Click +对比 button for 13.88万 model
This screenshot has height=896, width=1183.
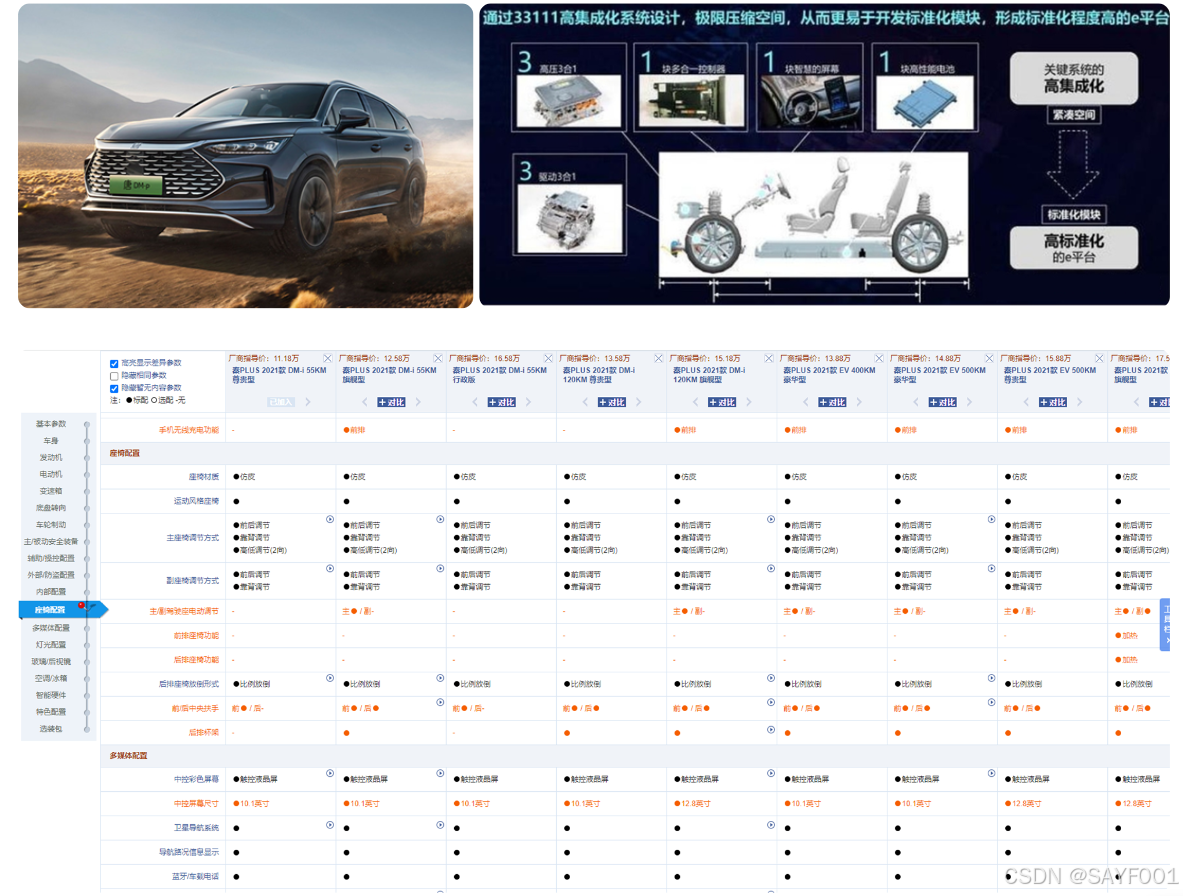832,402
